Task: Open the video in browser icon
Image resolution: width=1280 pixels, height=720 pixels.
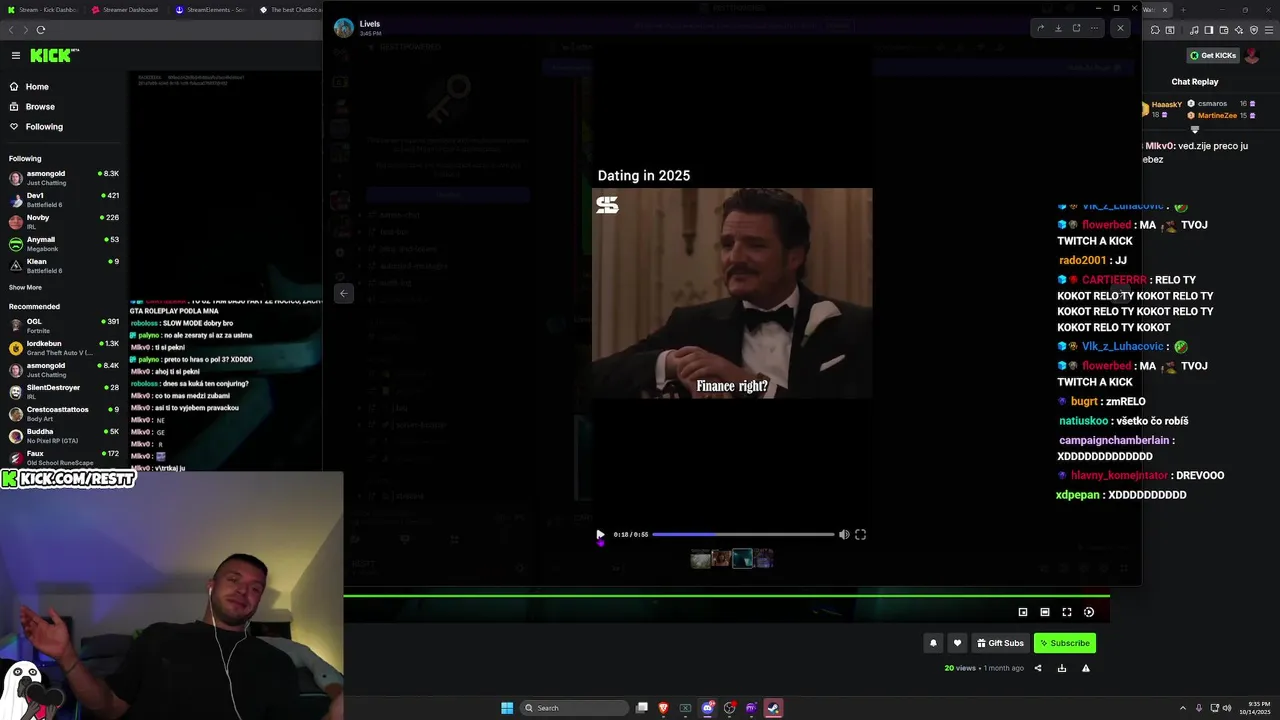Action: [x=1076, y=28]
